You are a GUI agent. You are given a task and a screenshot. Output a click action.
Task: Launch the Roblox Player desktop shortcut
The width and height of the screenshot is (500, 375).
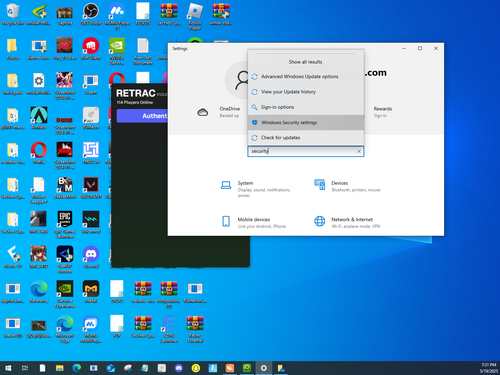click(x=195, y=16)
